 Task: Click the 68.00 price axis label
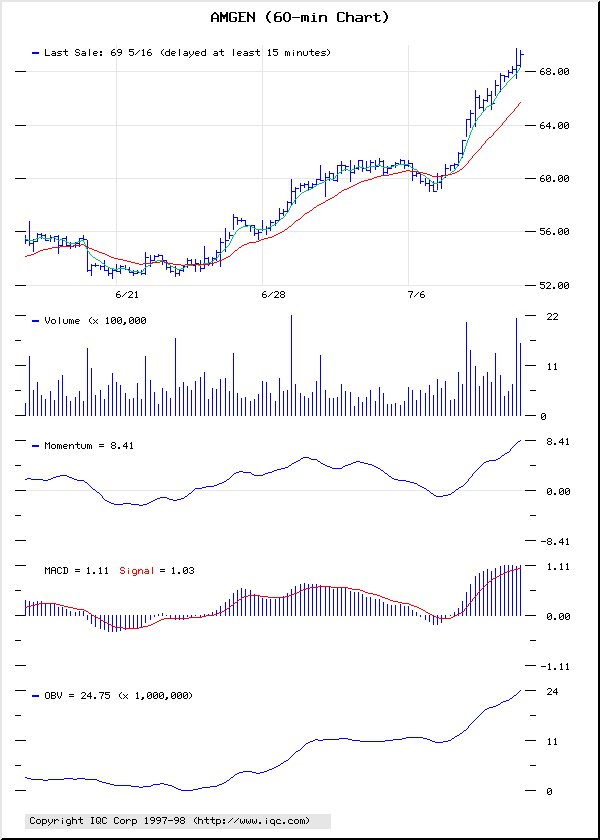(x=554, y=72)
